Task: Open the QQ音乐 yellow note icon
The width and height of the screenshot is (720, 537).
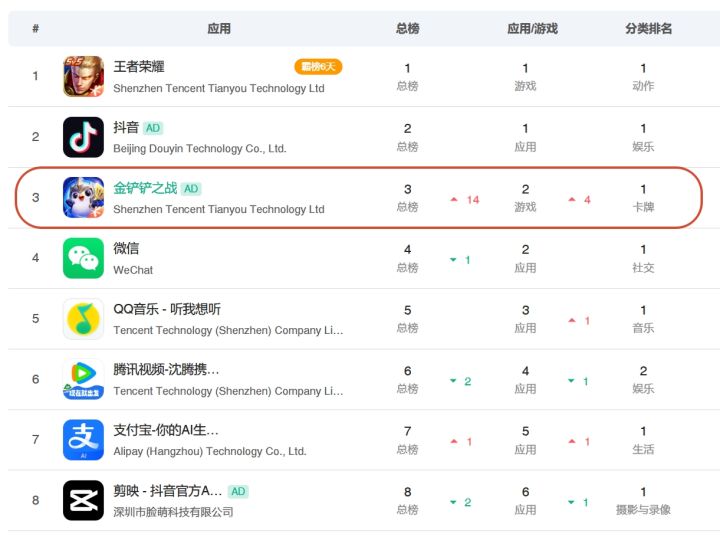Action: tap(83, 319)
